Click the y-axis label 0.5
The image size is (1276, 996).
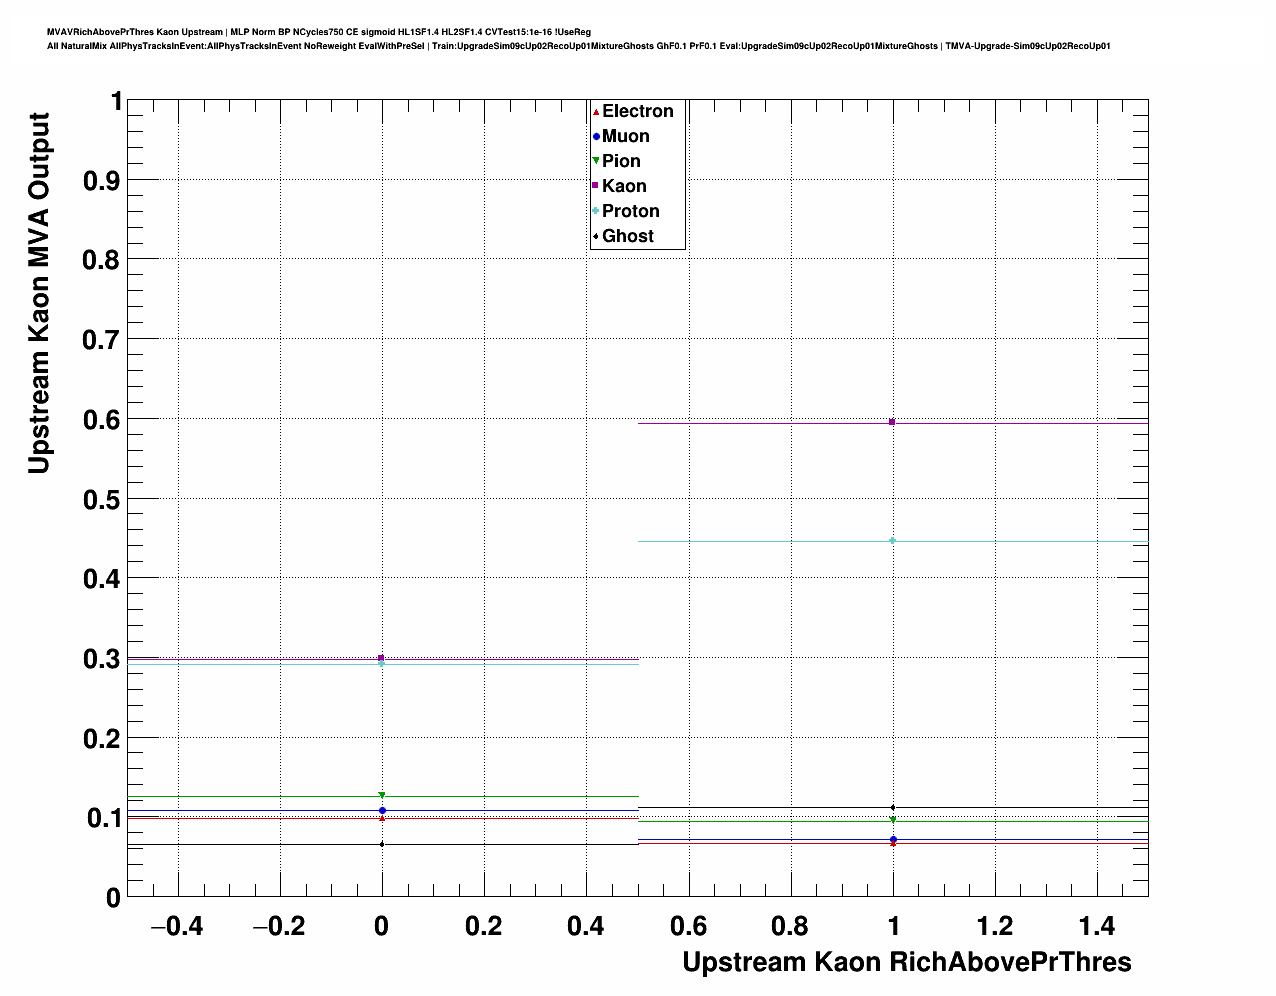(x=102, y=499)
